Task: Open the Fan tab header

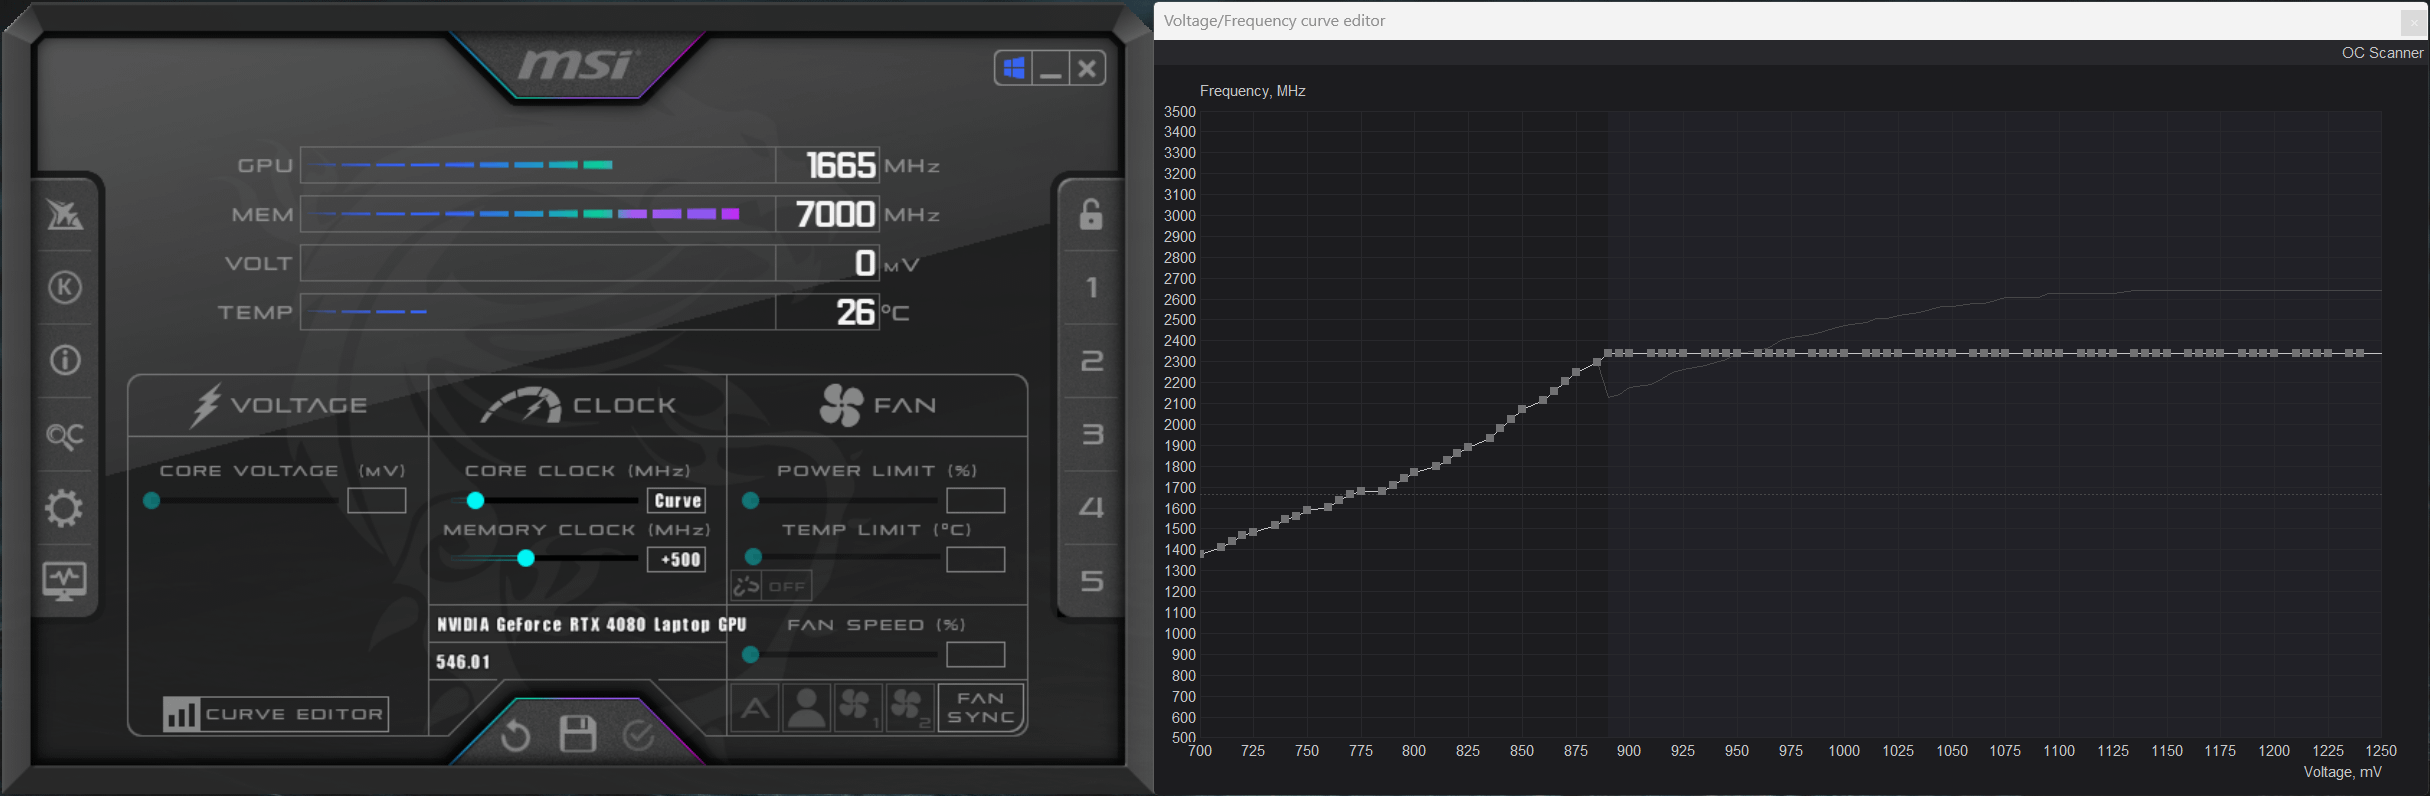Action: coord(877,405)
